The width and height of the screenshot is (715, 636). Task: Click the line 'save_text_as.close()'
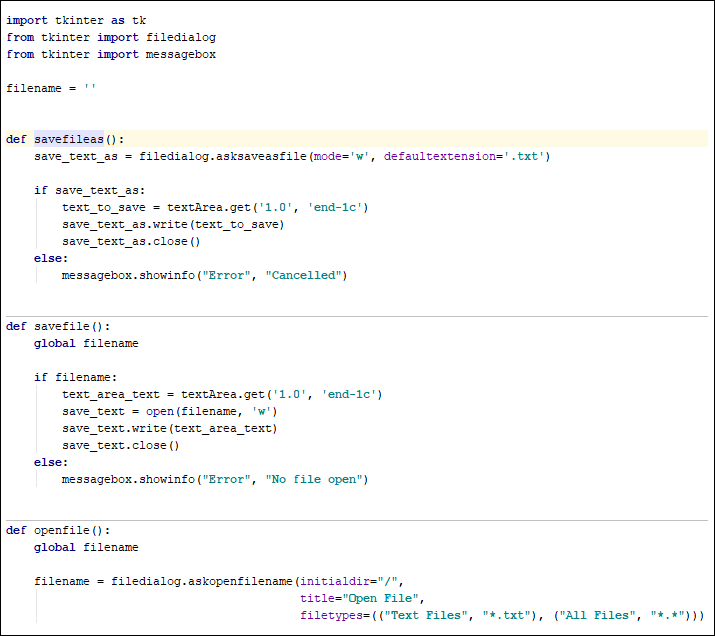tap(131, 241)
